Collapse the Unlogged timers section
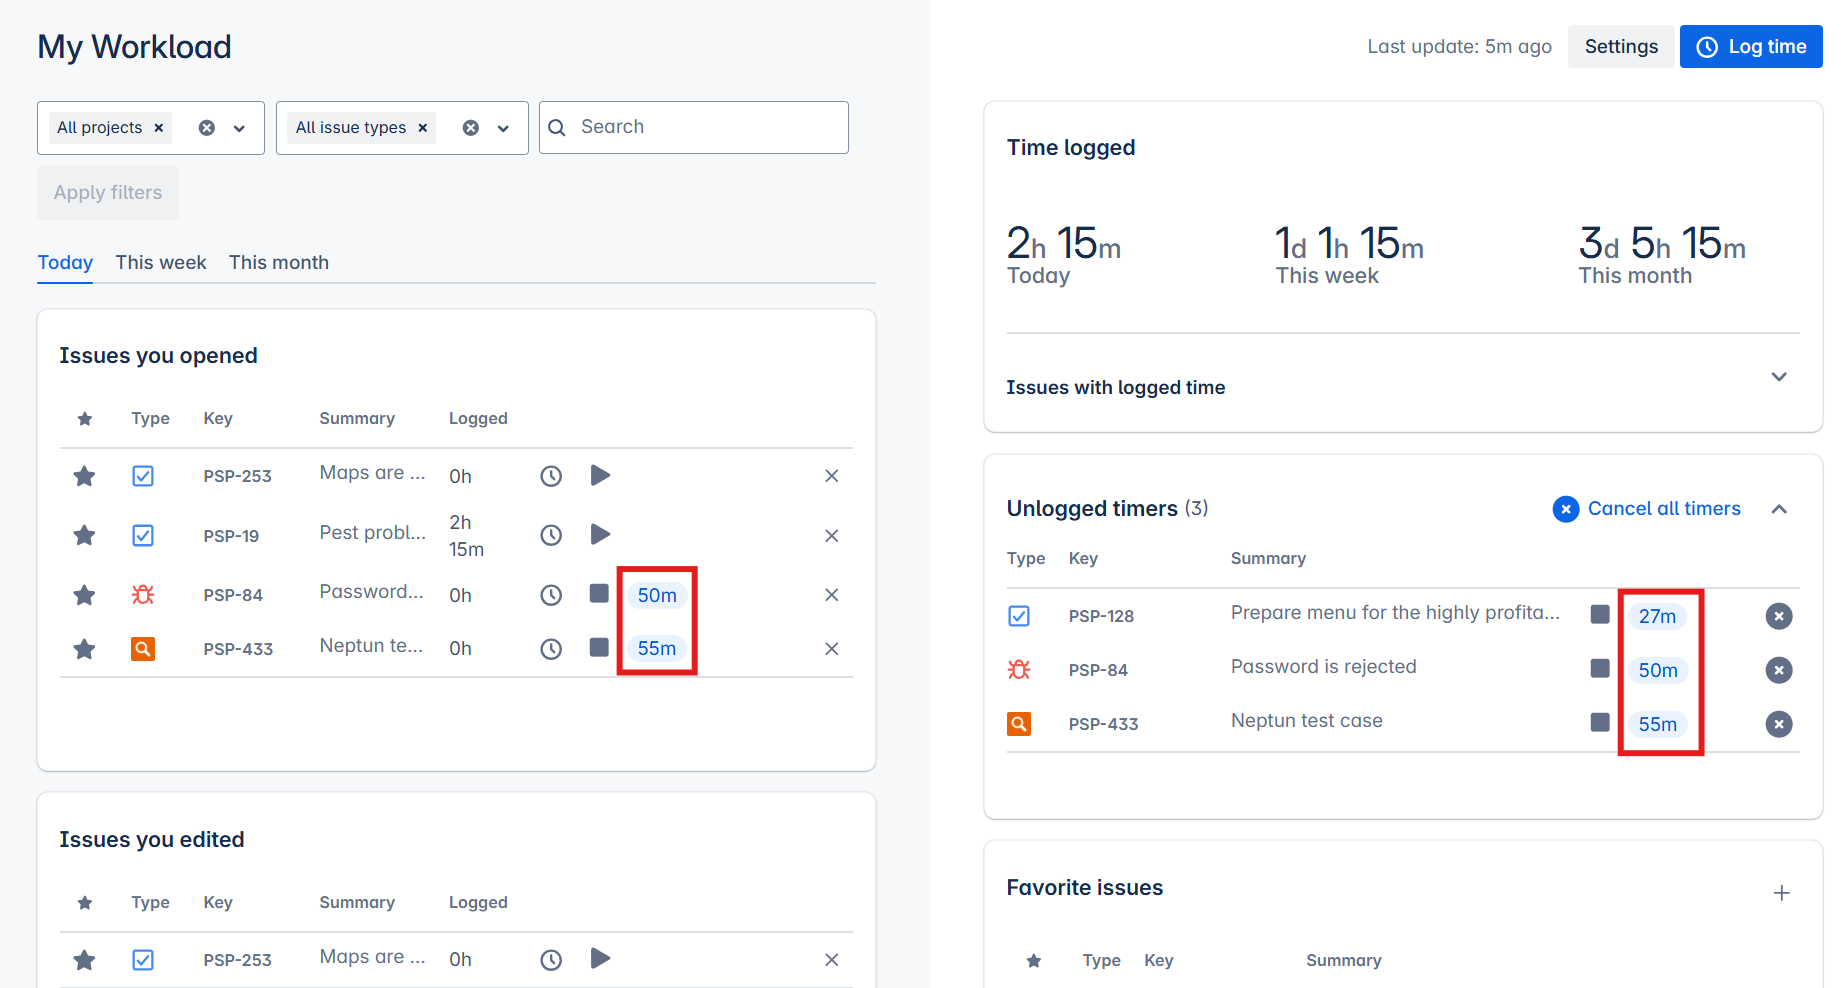 point(1779,509)
